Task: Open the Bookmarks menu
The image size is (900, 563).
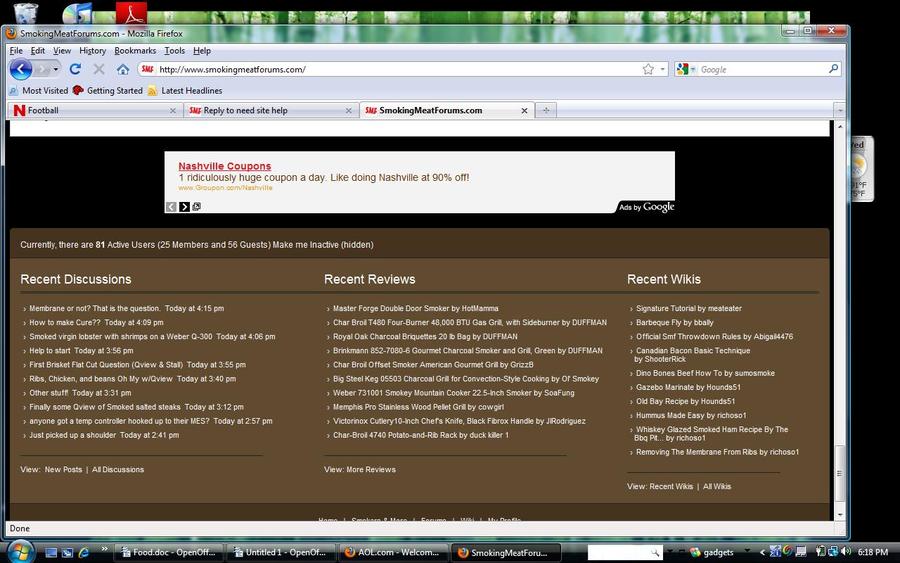Action: pyautogui.click(x=135, y=51)
